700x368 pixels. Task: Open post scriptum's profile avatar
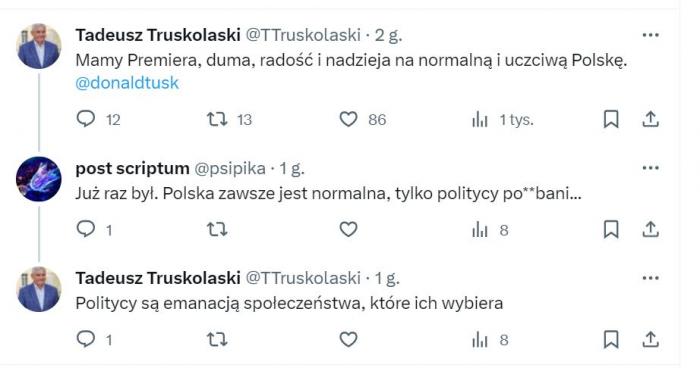[x=39, y=179]
